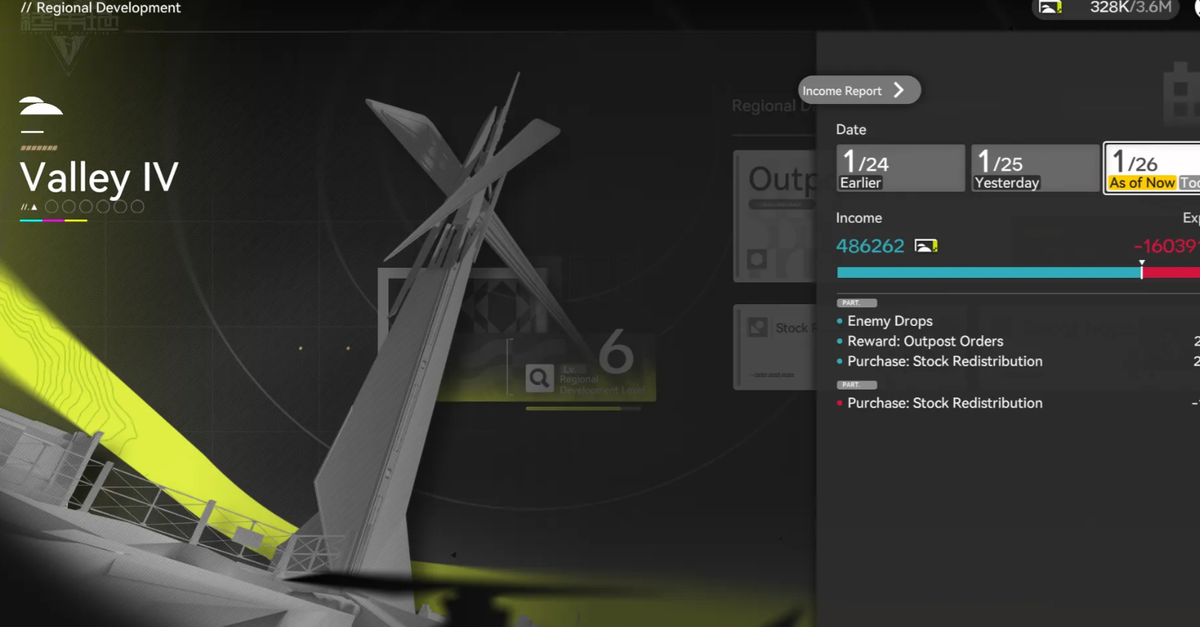Click the Valley IV region title
Screen dimensions: 1200x627
[x=99, y=178]
